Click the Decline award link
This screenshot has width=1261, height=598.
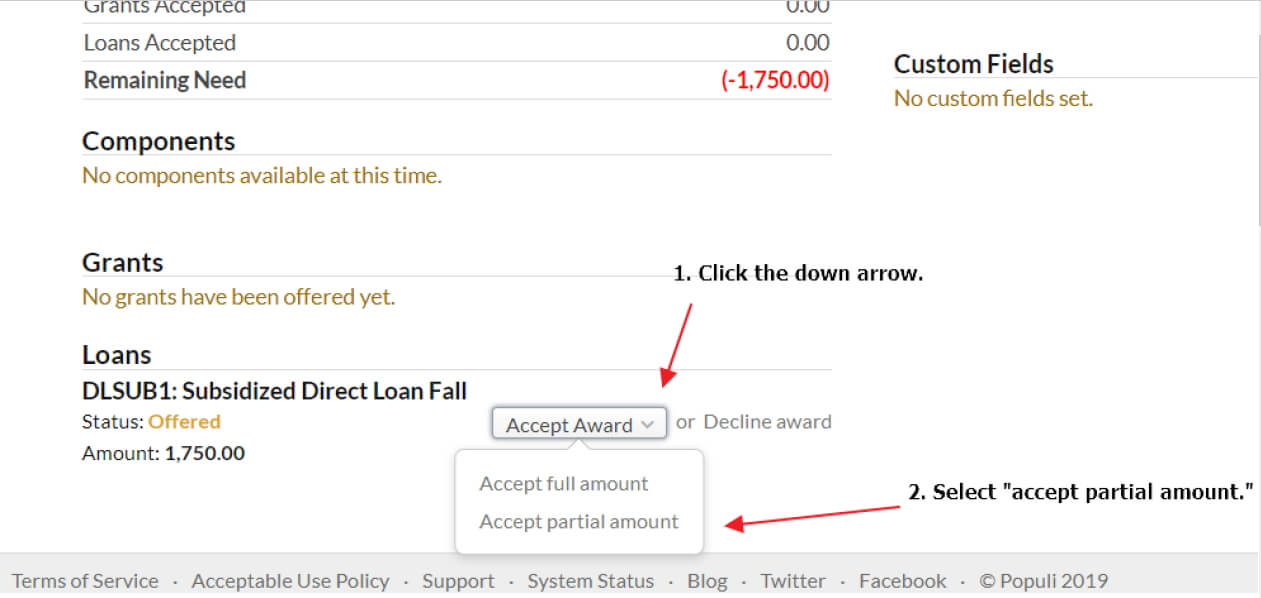click(x=767, y=421)
